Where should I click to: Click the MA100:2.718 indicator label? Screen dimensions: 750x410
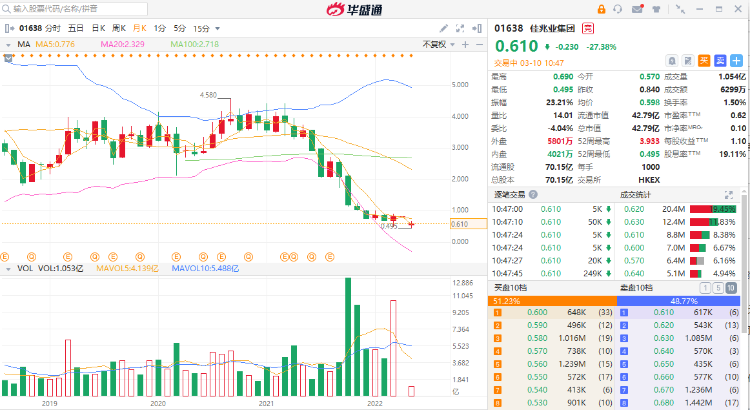[195, 44]
